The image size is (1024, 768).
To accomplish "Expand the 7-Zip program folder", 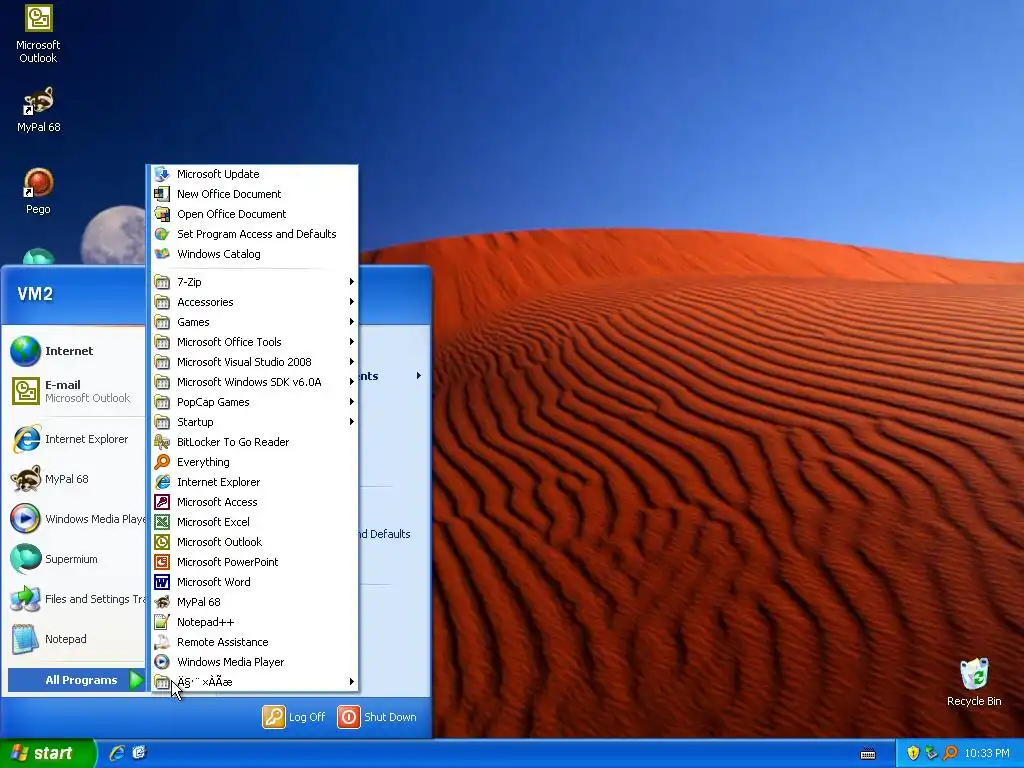I will coord(253,282).
